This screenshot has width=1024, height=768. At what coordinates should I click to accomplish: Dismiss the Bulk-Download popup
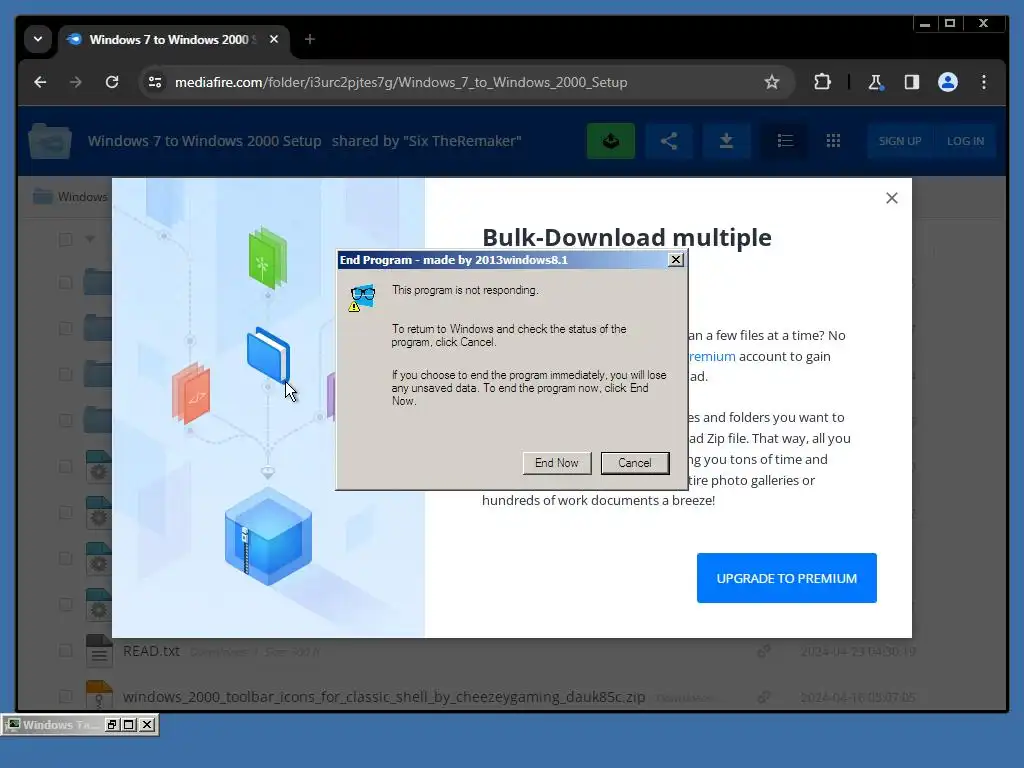[x=891, y=198]
